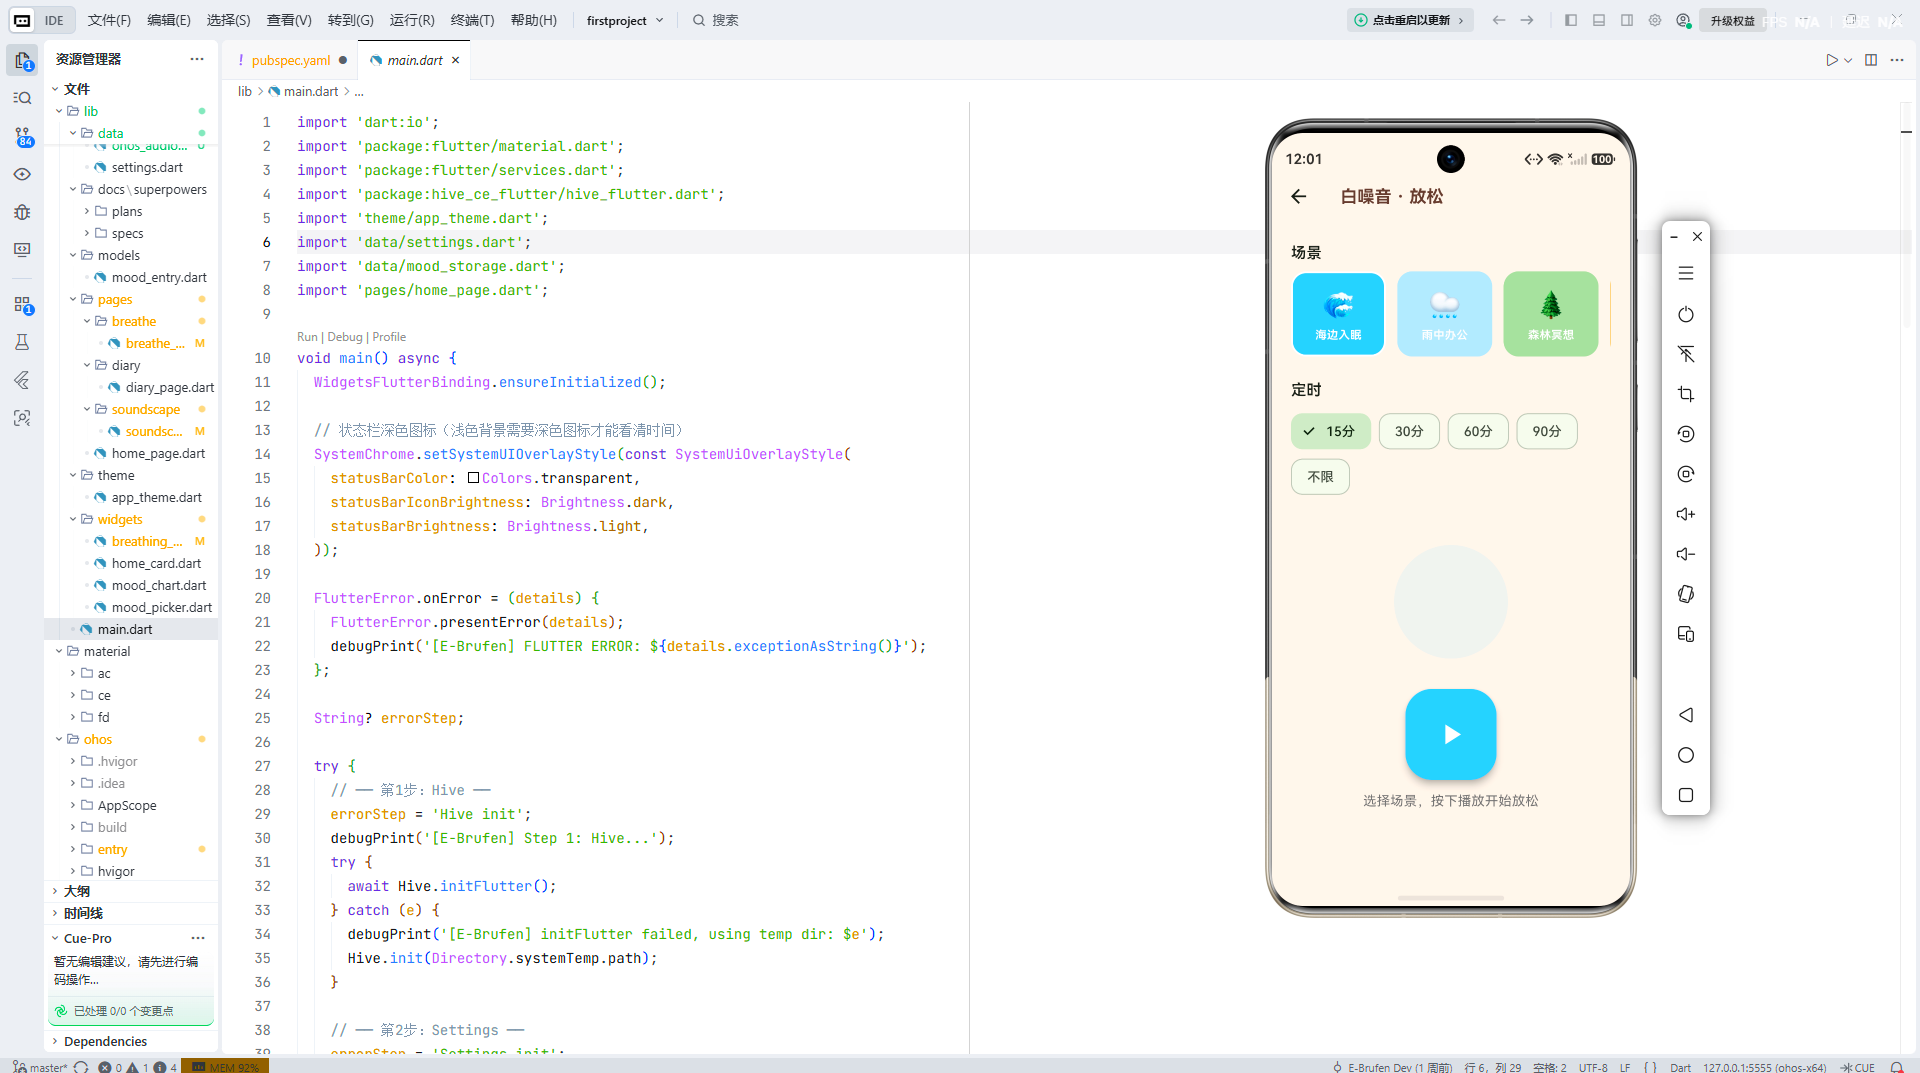The image size is (1920, 1073).
Task: Click the emulator back triangle button
Action: coord(1686,715)
